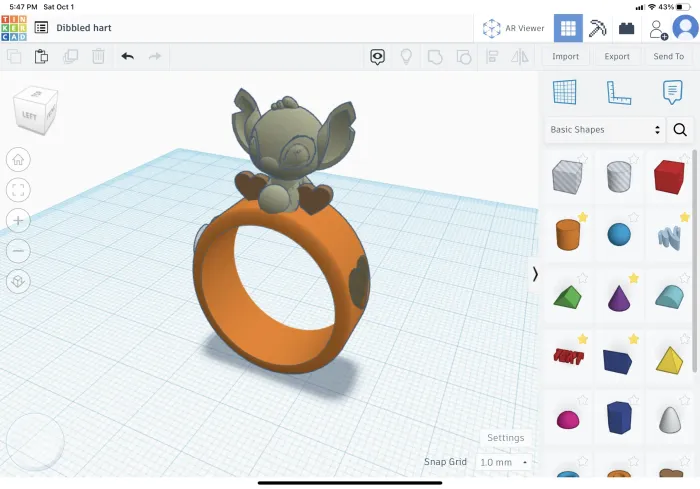This screenshot has height=489, width=700.
Task: Toggle favorite star on blue Sphere
Action: (633, 217)
